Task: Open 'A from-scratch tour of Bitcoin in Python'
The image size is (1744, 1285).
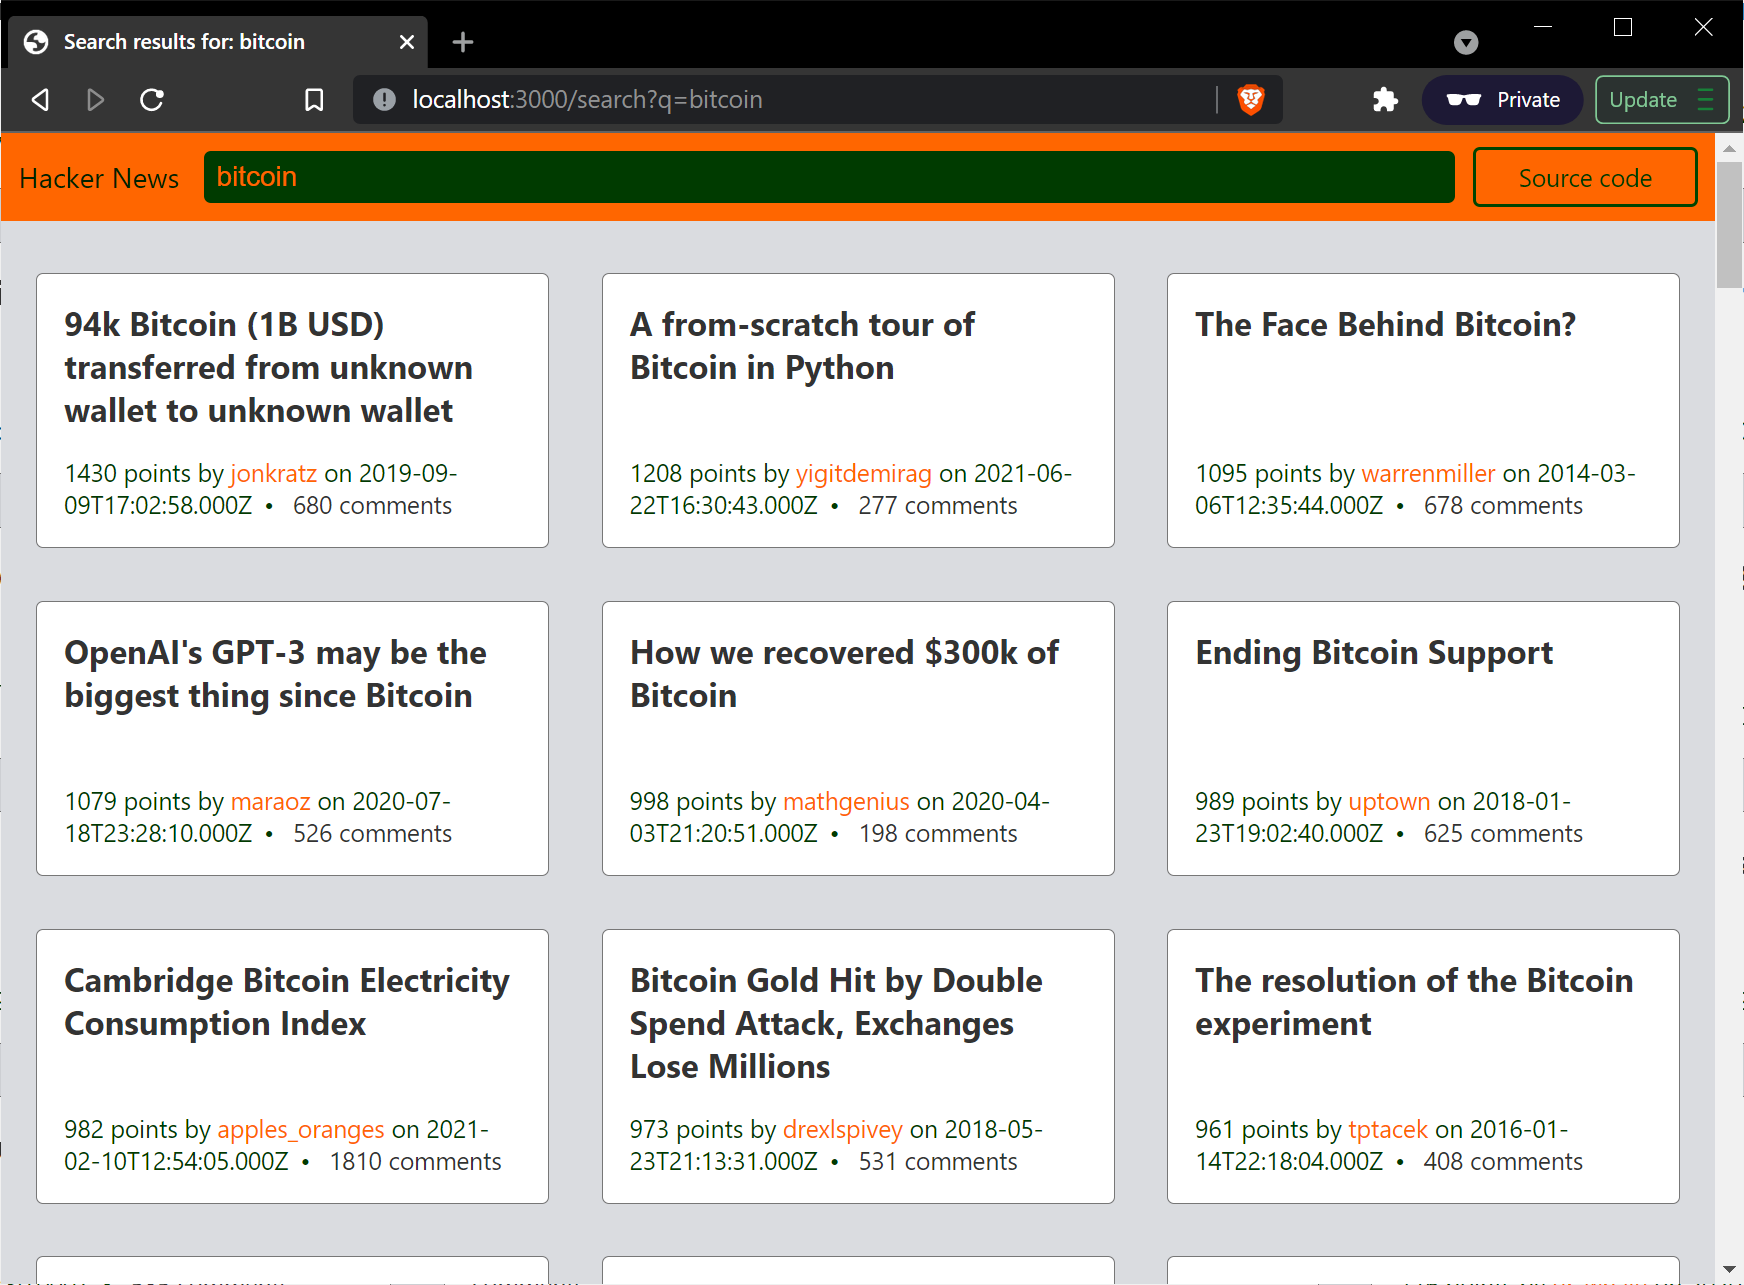Action: (x=802, y=346)
